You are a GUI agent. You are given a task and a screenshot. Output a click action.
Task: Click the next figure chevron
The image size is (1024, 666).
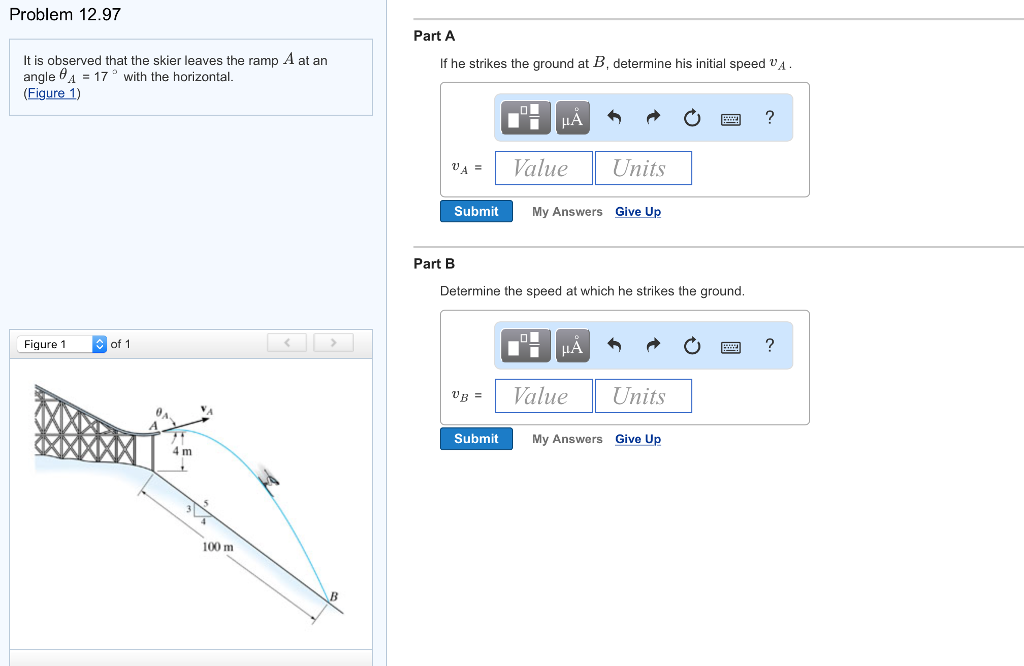(x=332, y=342)
